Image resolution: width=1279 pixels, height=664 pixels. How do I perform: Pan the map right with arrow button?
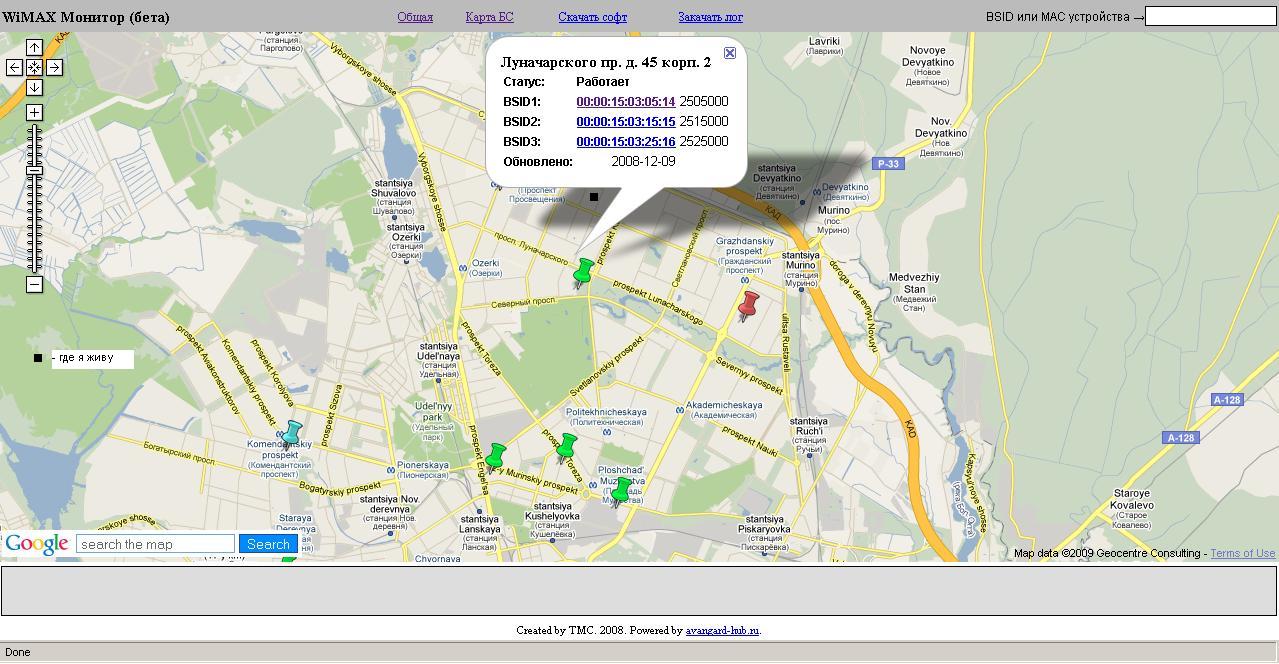54,67
